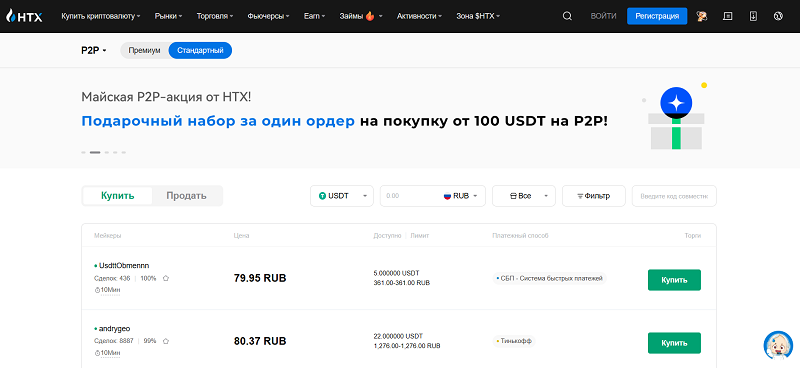The width and height of the screenshot is (800, 368).
Task: Click the 80.37 RUB price
Action: click(260, 341)
